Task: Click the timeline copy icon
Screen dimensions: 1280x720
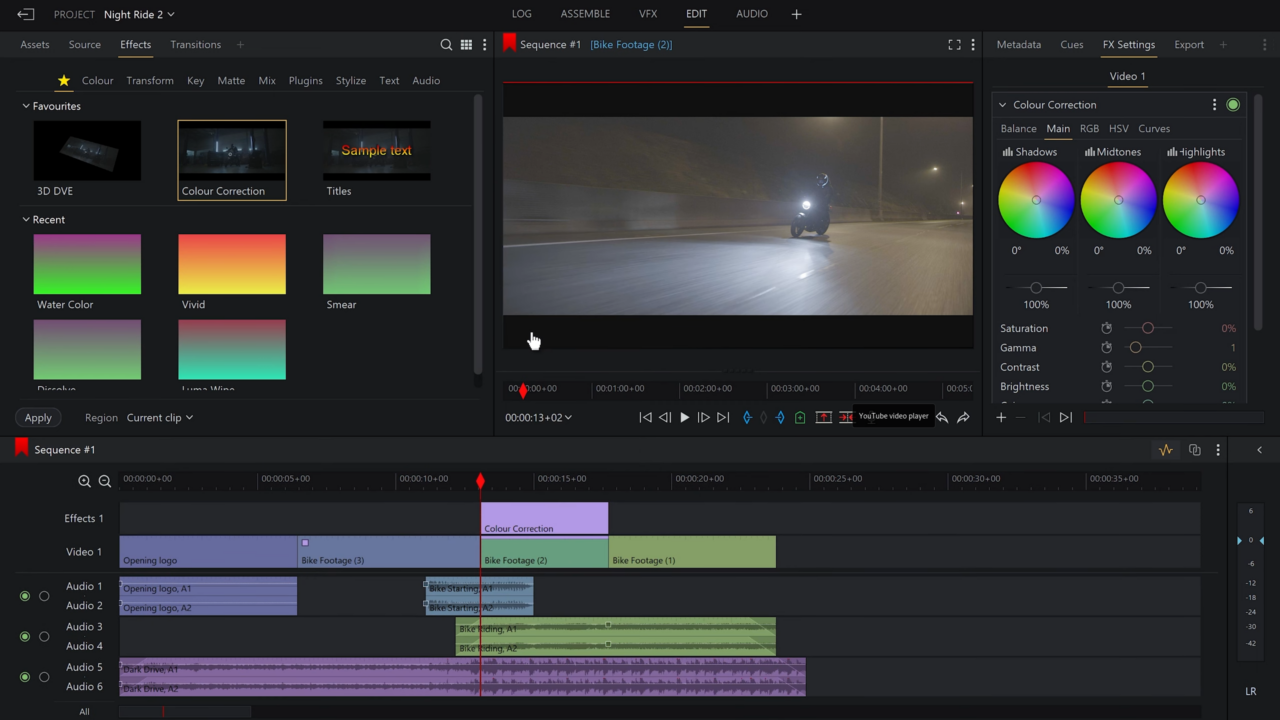Action: point(1194,450)
